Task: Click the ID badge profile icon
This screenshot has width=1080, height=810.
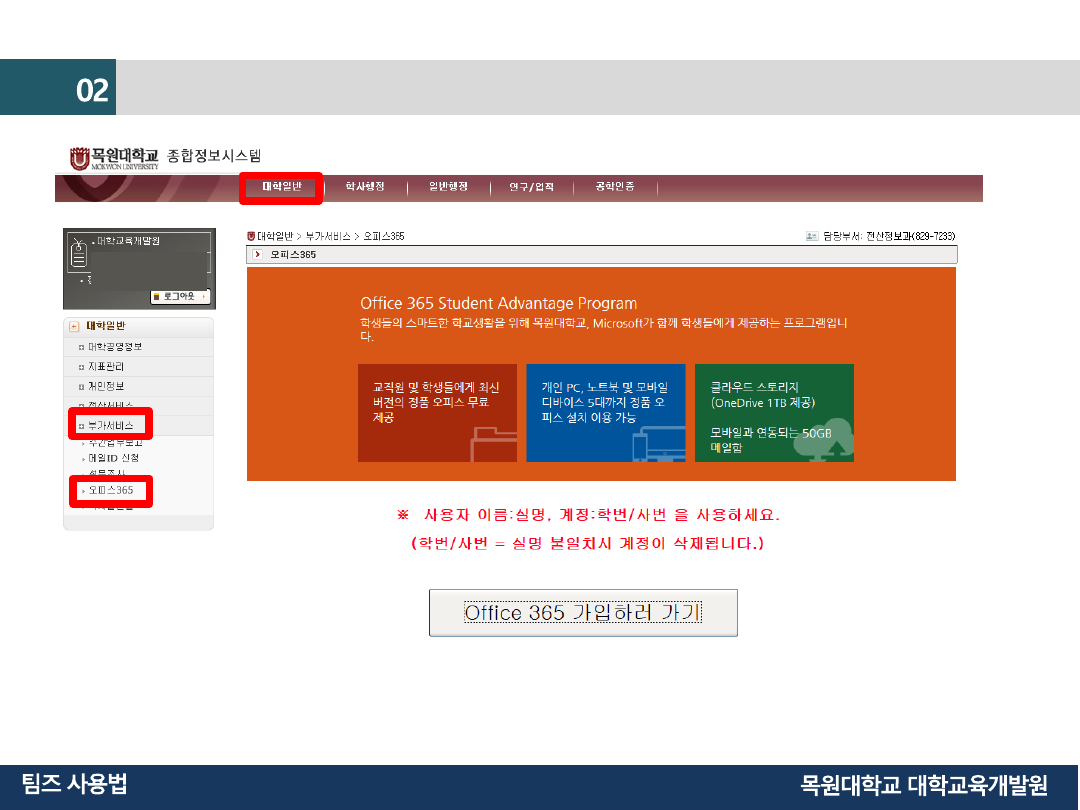Action: 79,259
